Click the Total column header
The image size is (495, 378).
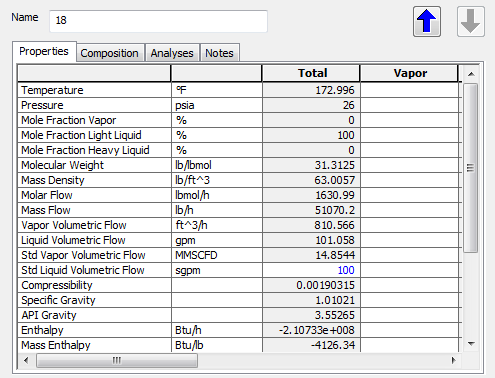[x=311, y=73]
